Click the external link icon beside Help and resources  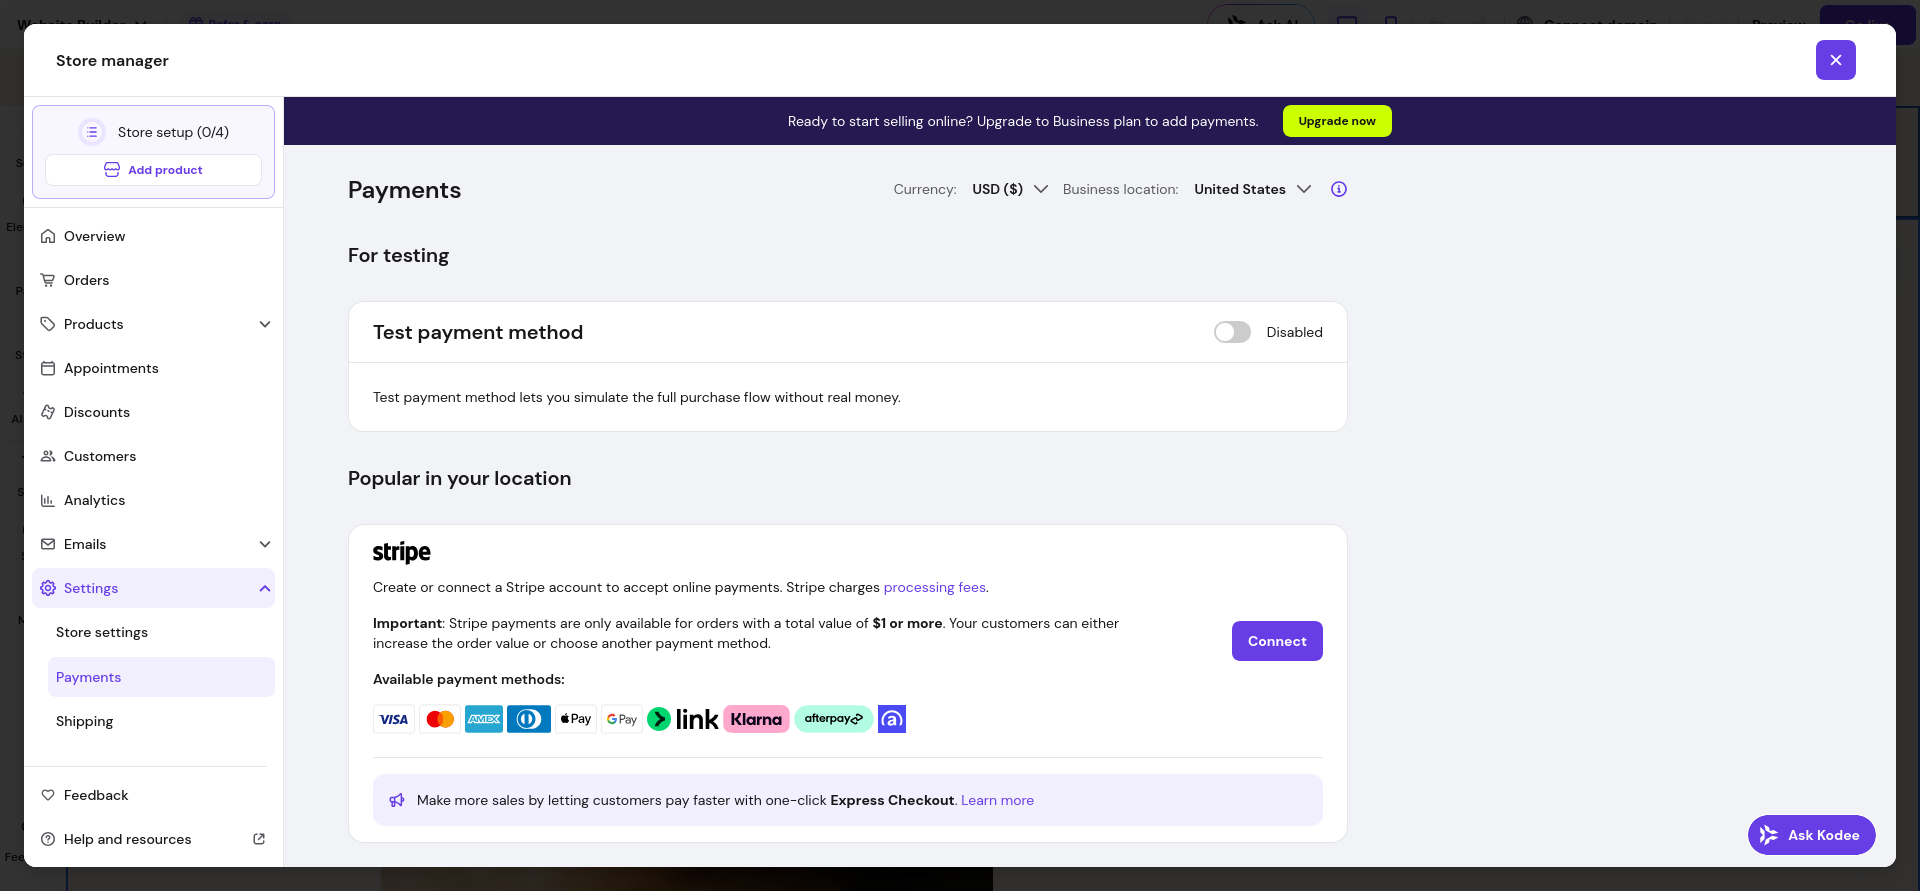(x=259, y=839)
